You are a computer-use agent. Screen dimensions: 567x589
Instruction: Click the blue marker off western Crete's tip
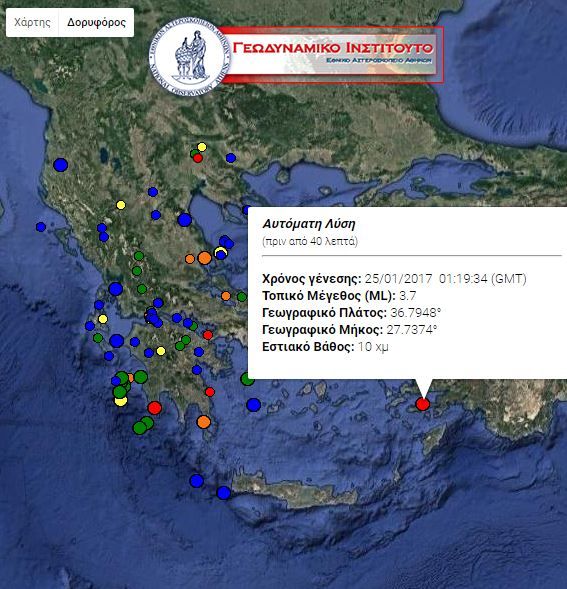point(224,493)
